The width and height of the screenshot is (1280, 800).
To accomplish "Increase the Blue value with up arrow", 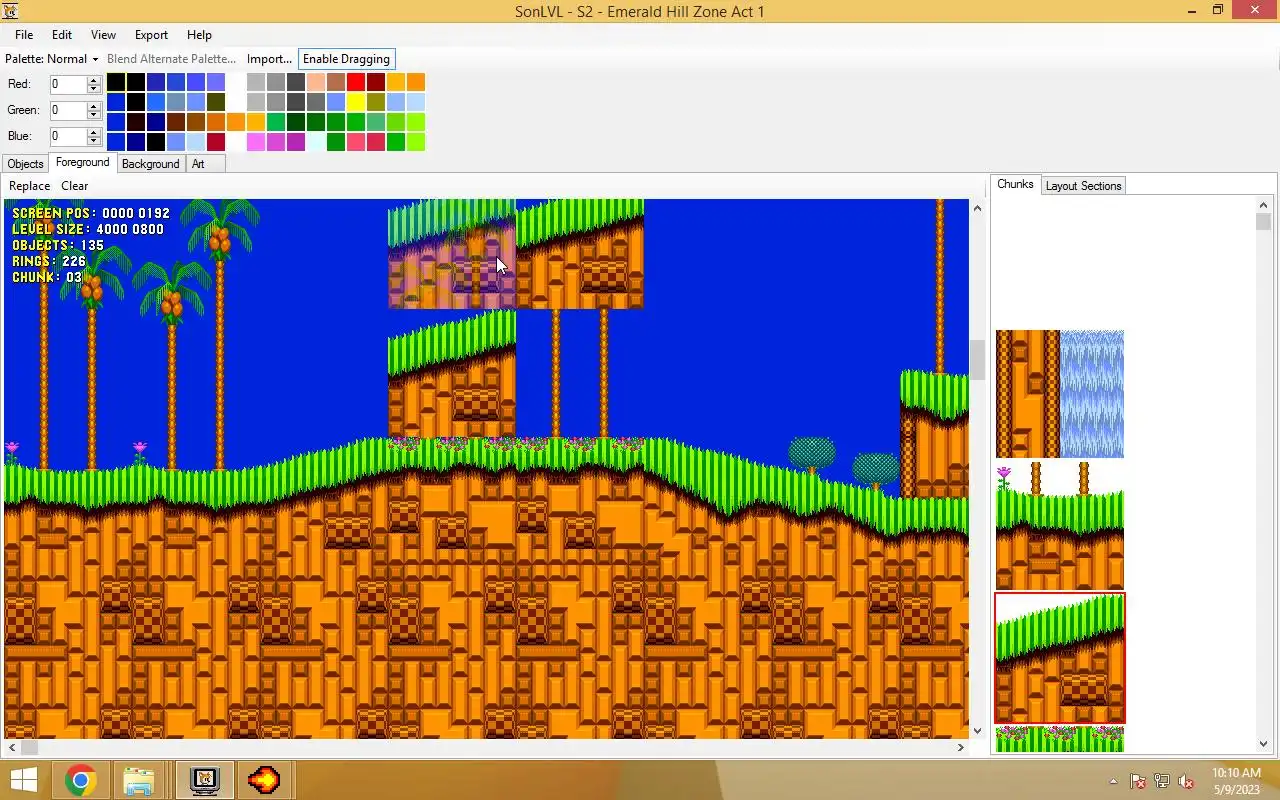I will coord(94,132).
